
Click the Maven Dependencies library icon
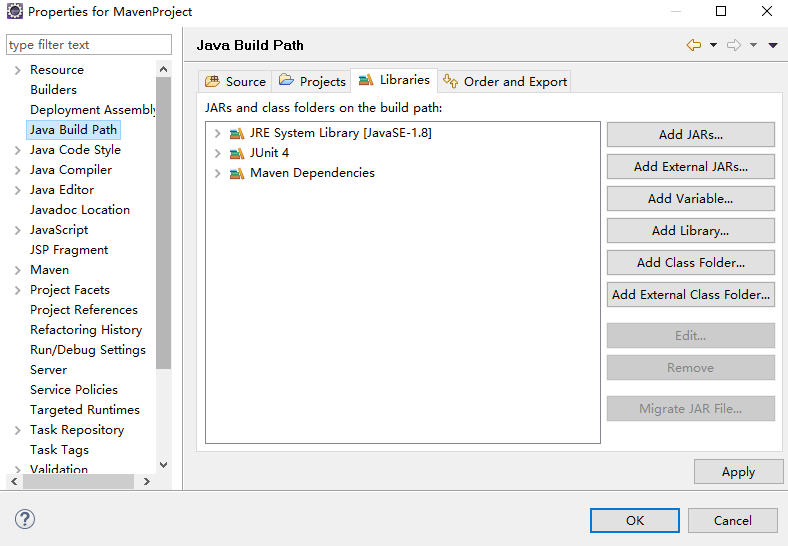click(237, 173)
